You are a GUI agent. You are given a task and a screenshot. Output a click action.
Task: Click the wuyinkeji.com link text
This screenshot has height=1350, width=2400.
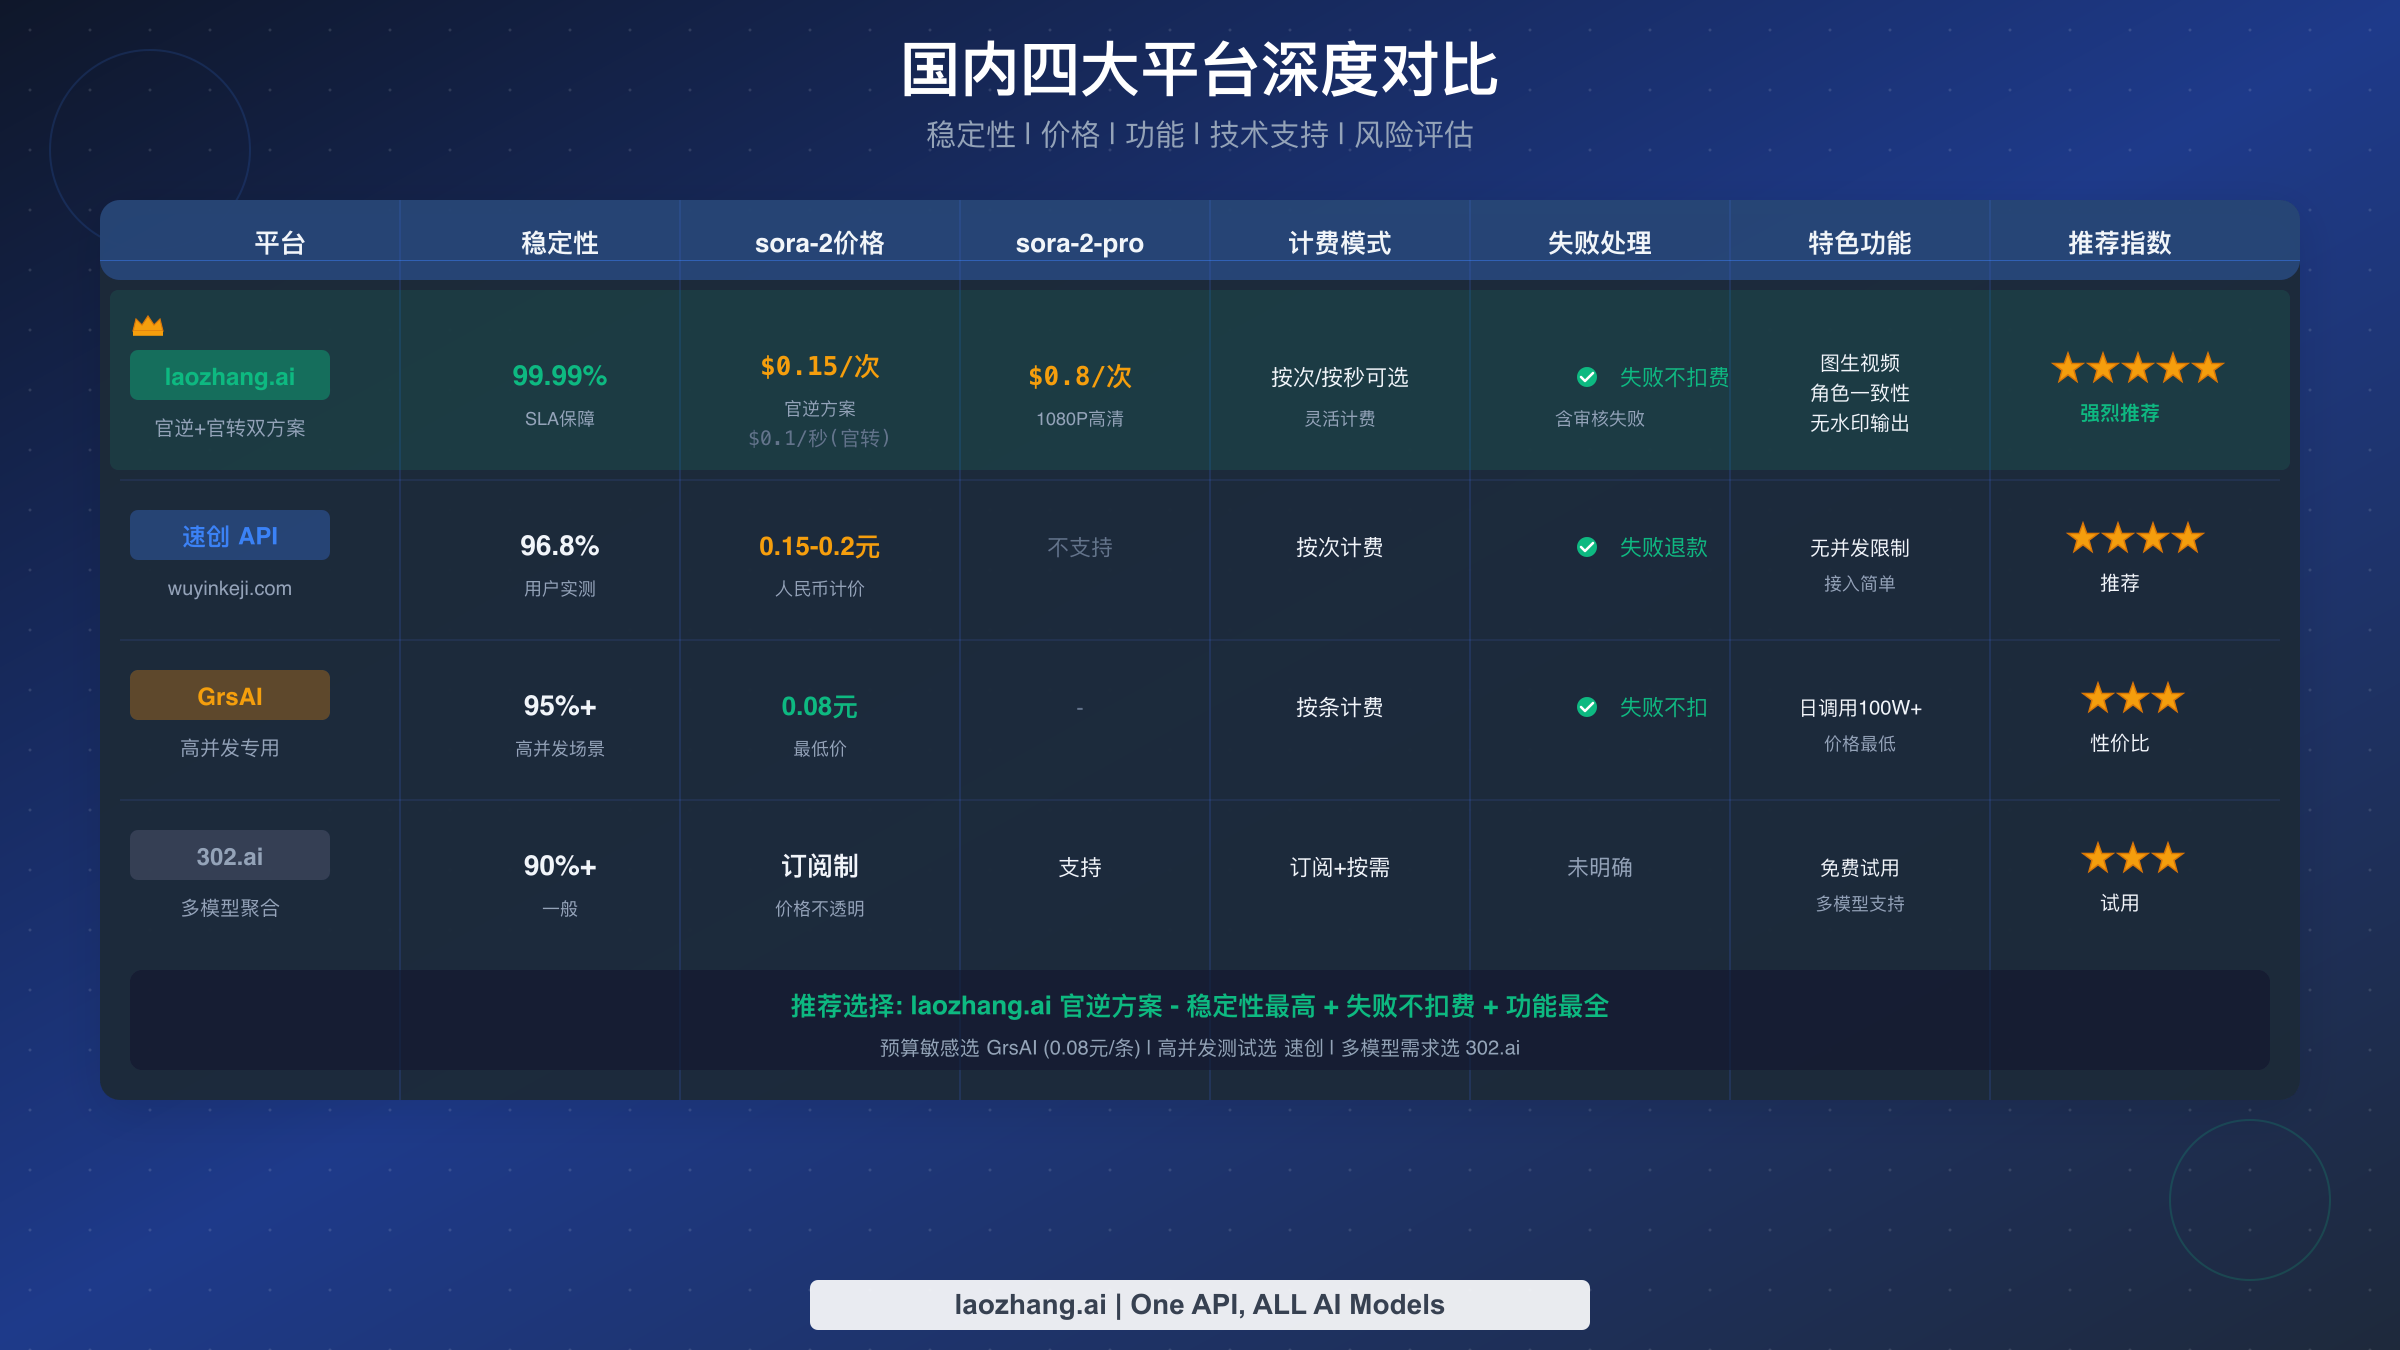(x=230, y=588)
